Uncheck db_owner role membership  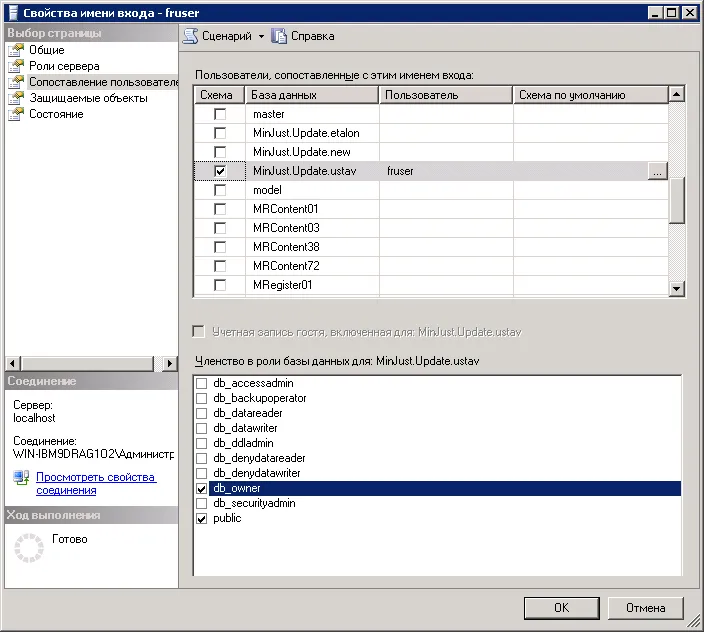[x=202, y=488]
